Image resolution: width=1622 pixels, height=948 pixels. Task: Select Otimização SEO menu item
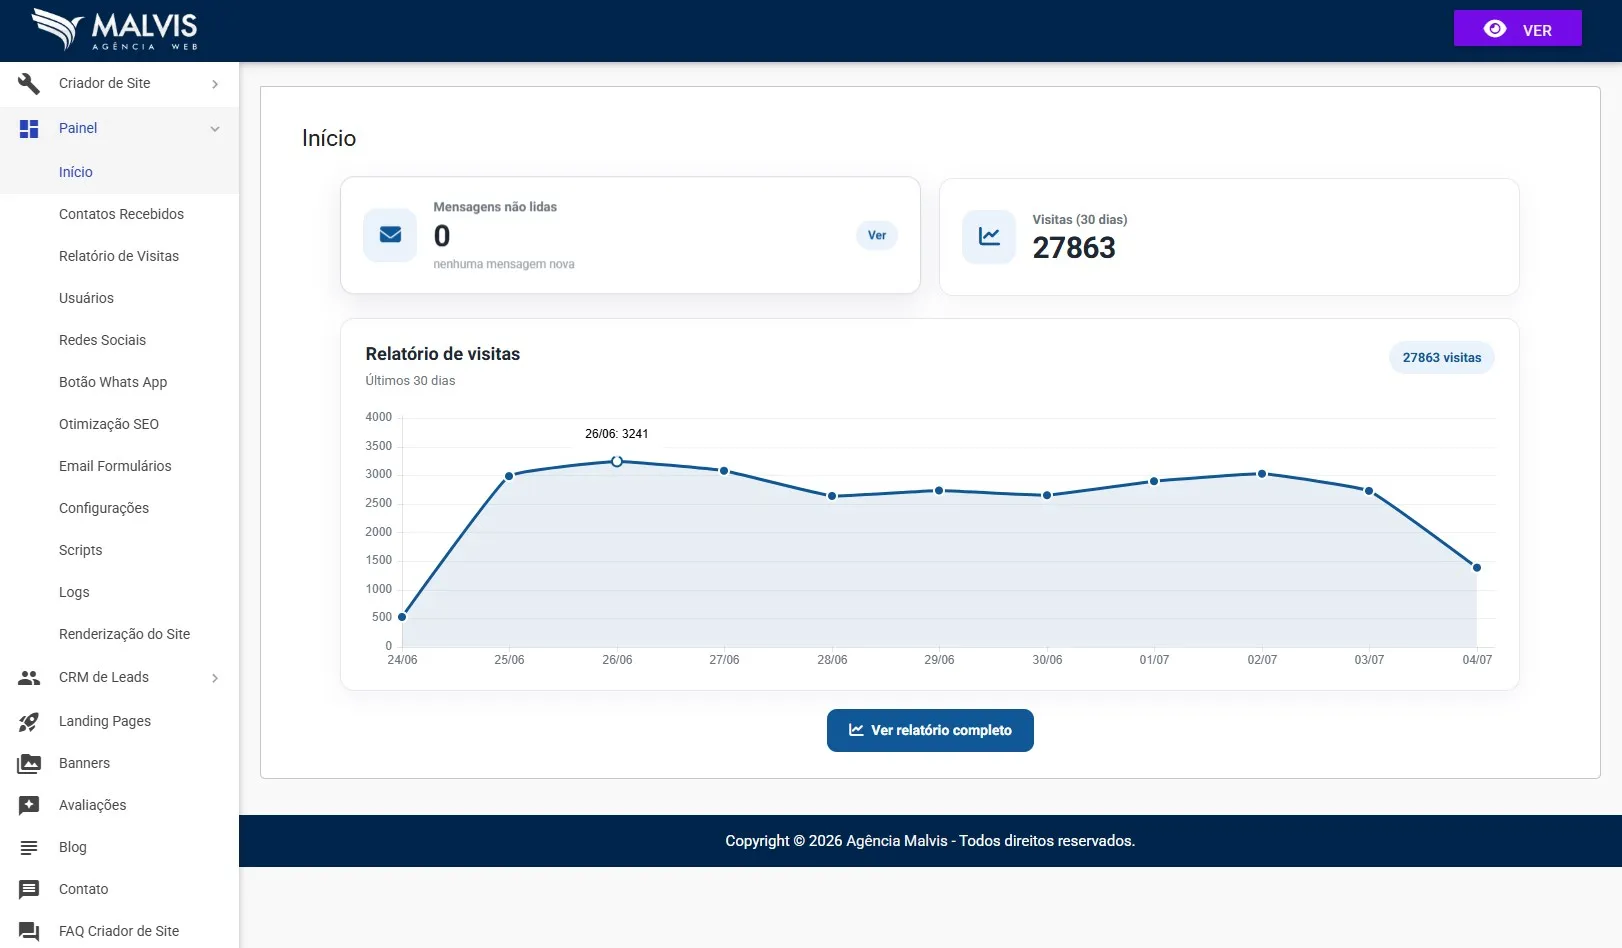109,424
